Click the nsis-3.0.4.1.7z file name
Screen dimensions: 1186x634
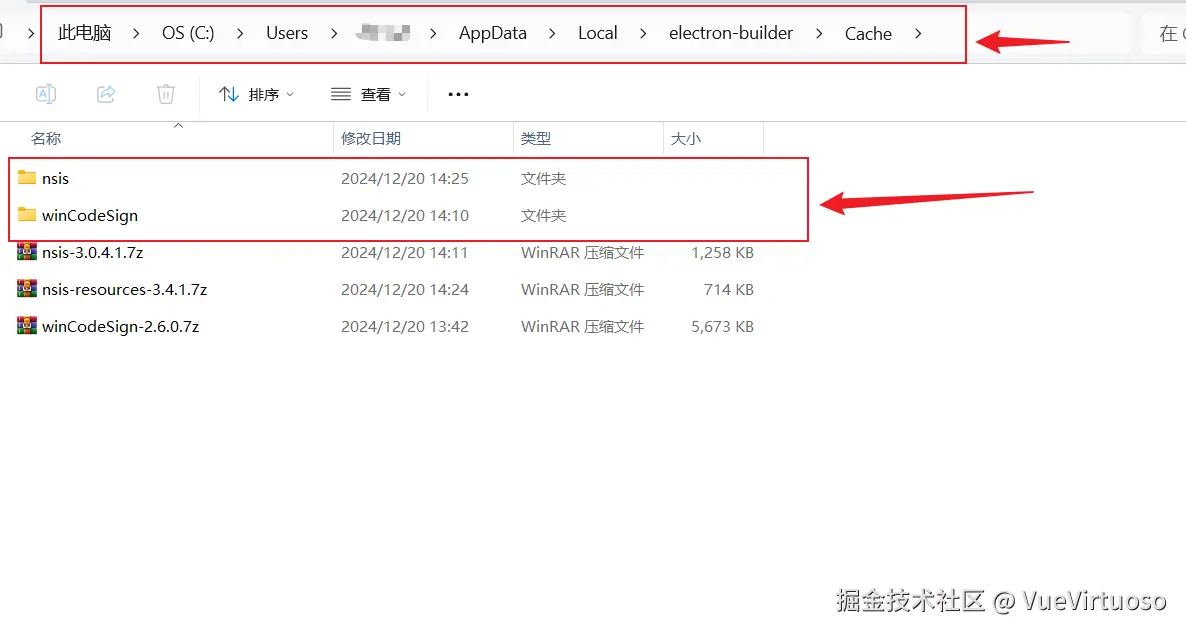92,253
